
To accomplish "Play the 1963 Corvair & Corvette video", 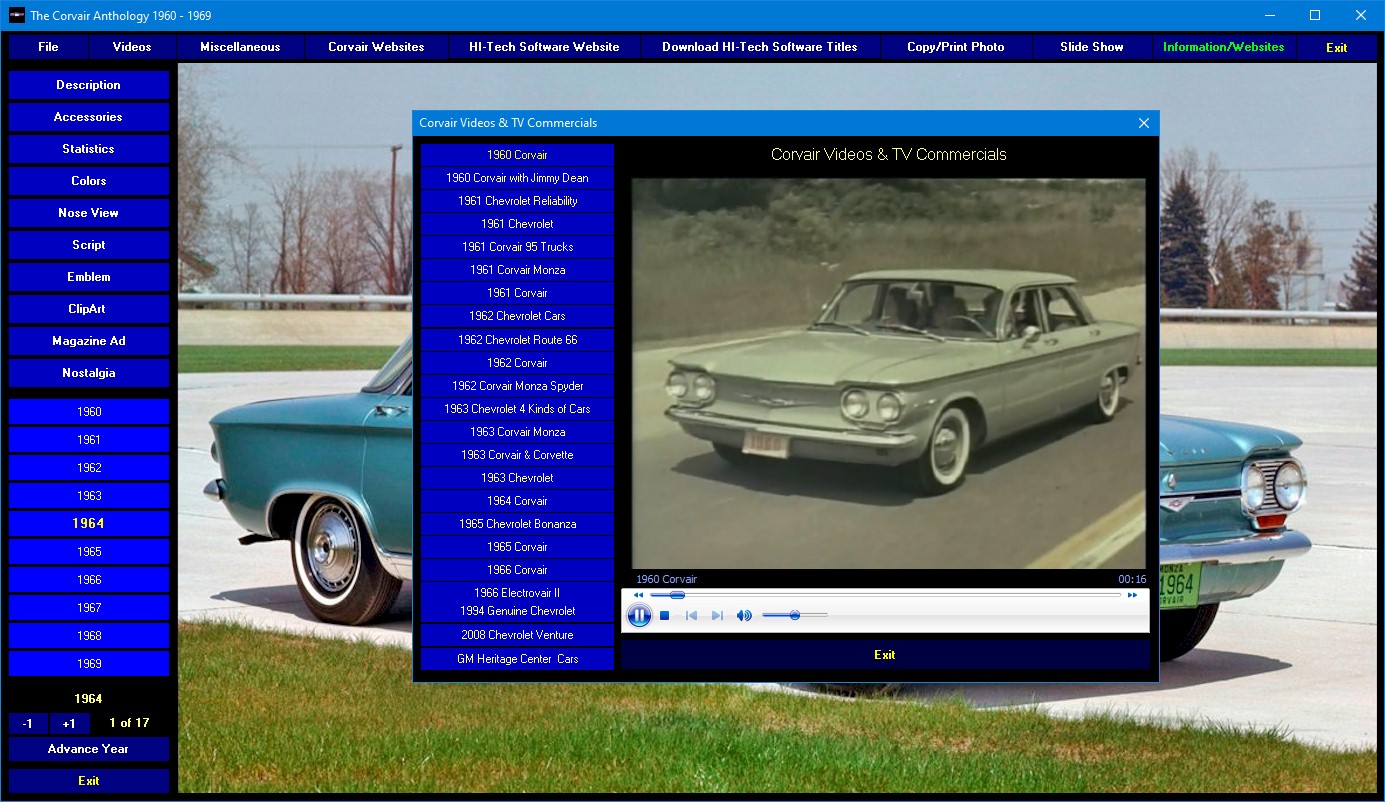I will pyautogui.click(x=517, y=455).
